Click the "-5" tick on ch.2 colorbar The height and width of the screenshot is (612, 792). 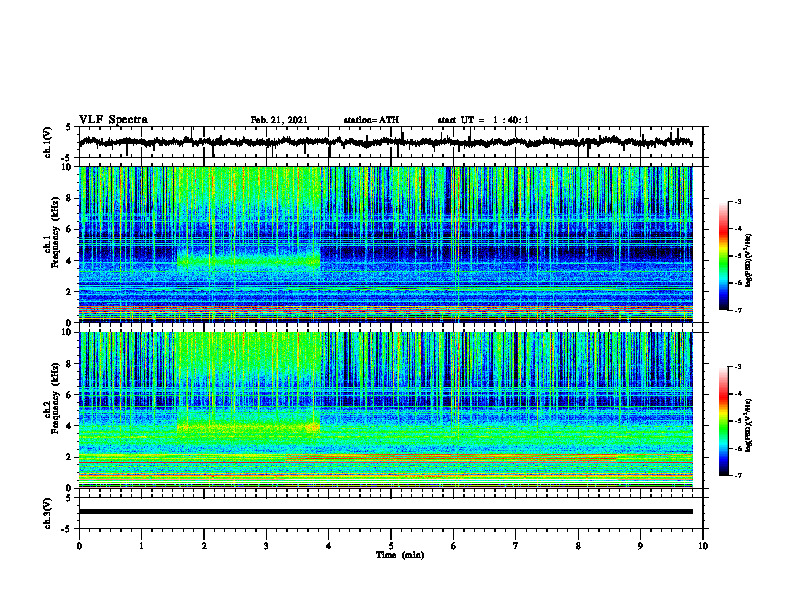(x=737, y=421)
